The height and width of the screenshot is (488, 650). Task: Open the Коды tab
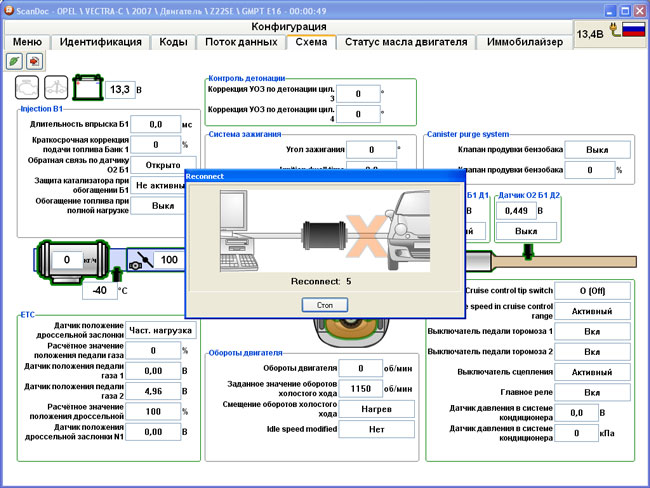point(174,42)
